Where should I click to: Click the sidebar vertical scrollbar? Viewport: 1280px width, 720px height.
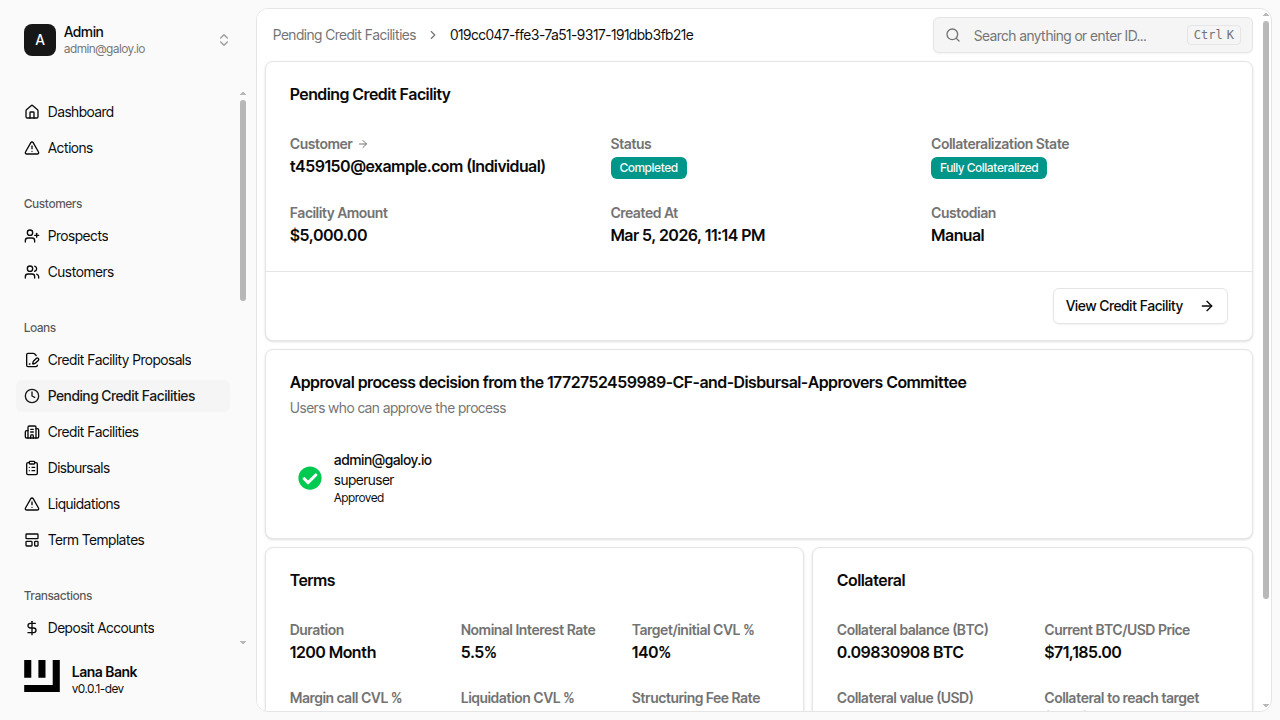[x=243, y=200]
